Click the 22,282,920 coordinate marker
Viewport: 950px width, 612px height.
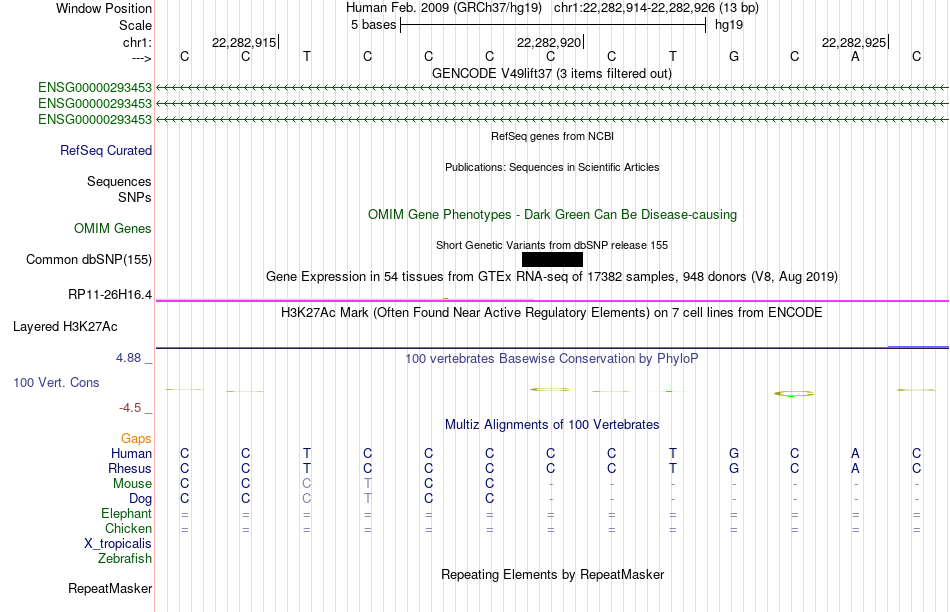(549, 42)
